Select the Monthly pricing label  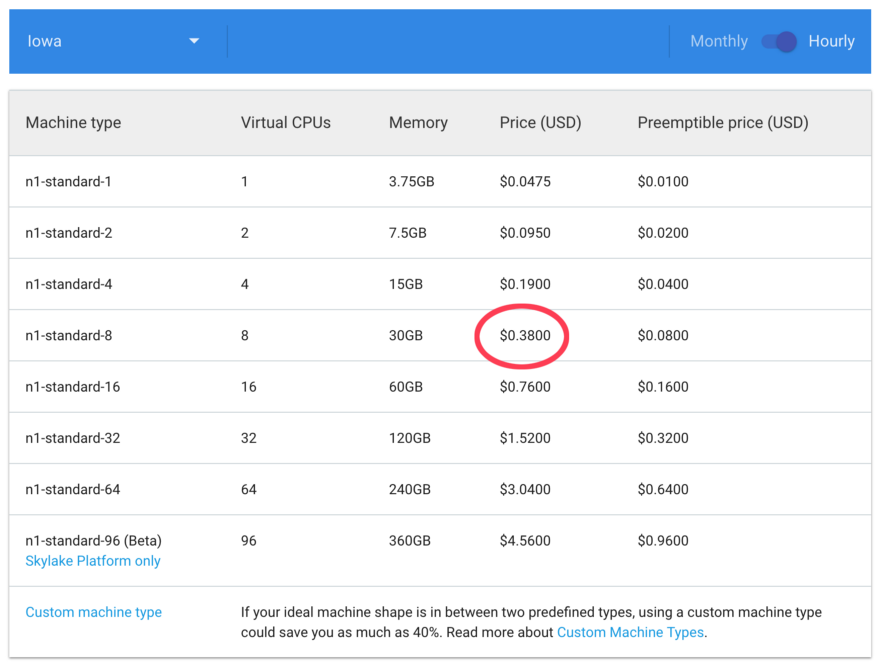(718, 42)
